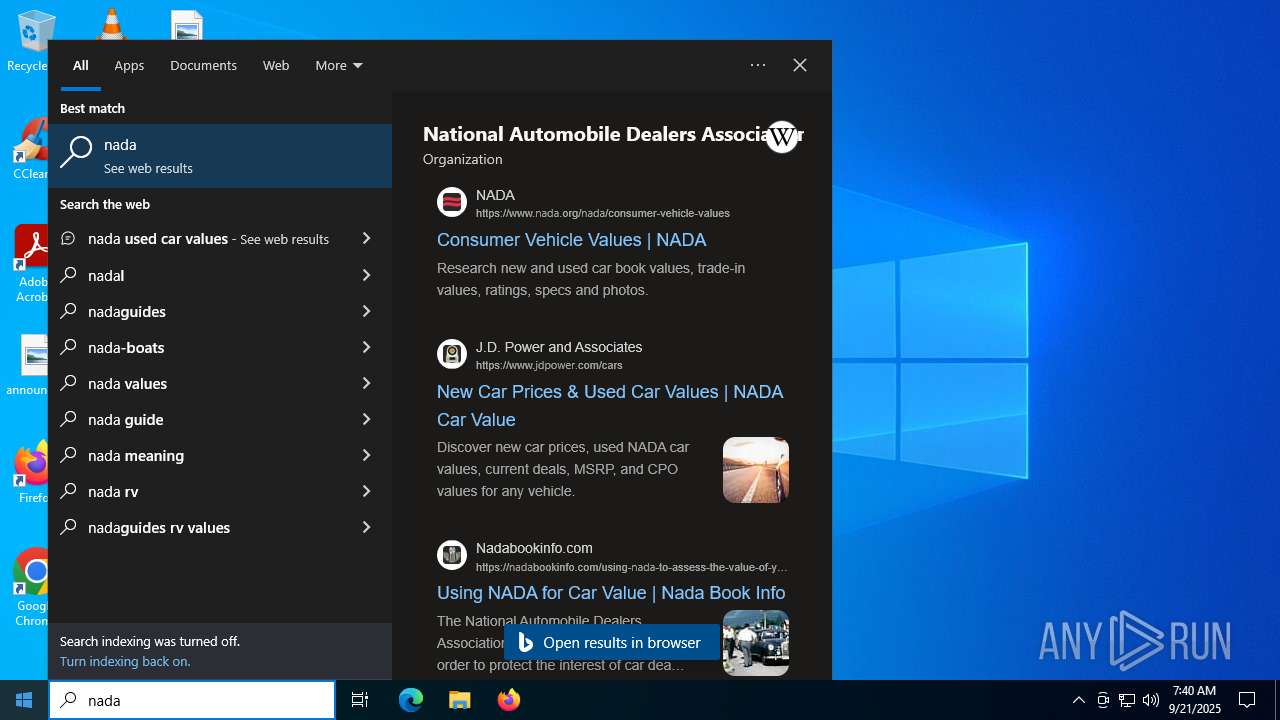Open the More filters dropdown
The width and height of the screenshot is (1280, 720).
(339, 65)
